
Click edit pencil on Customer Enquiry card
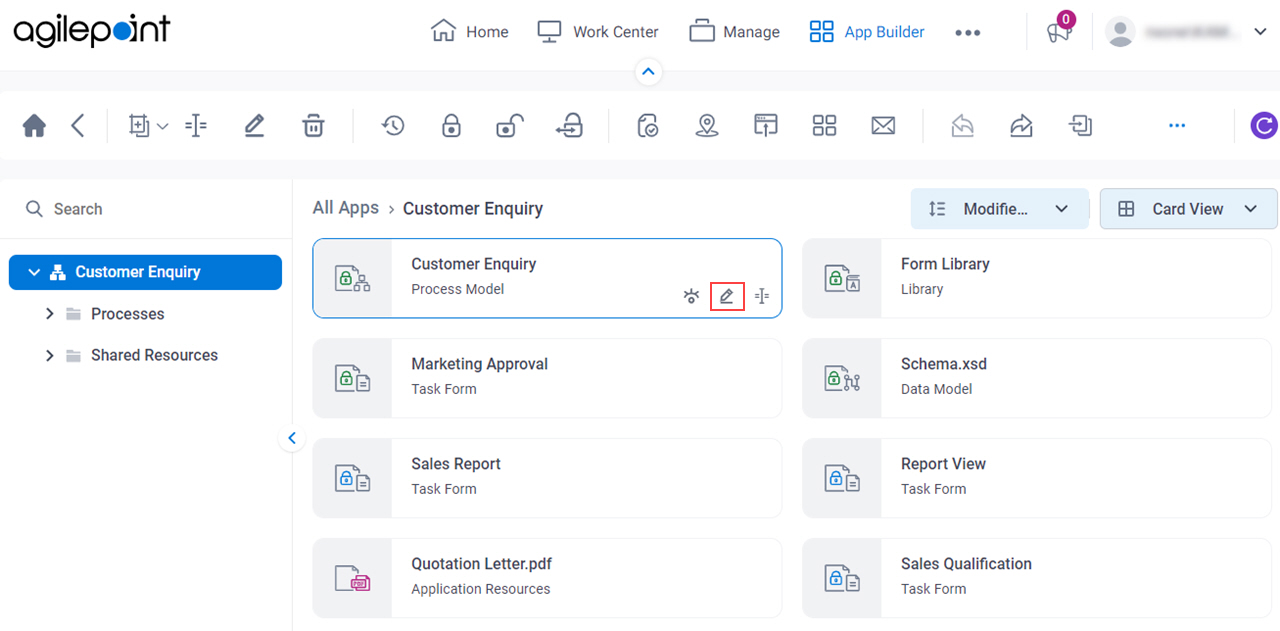point(727,296)
